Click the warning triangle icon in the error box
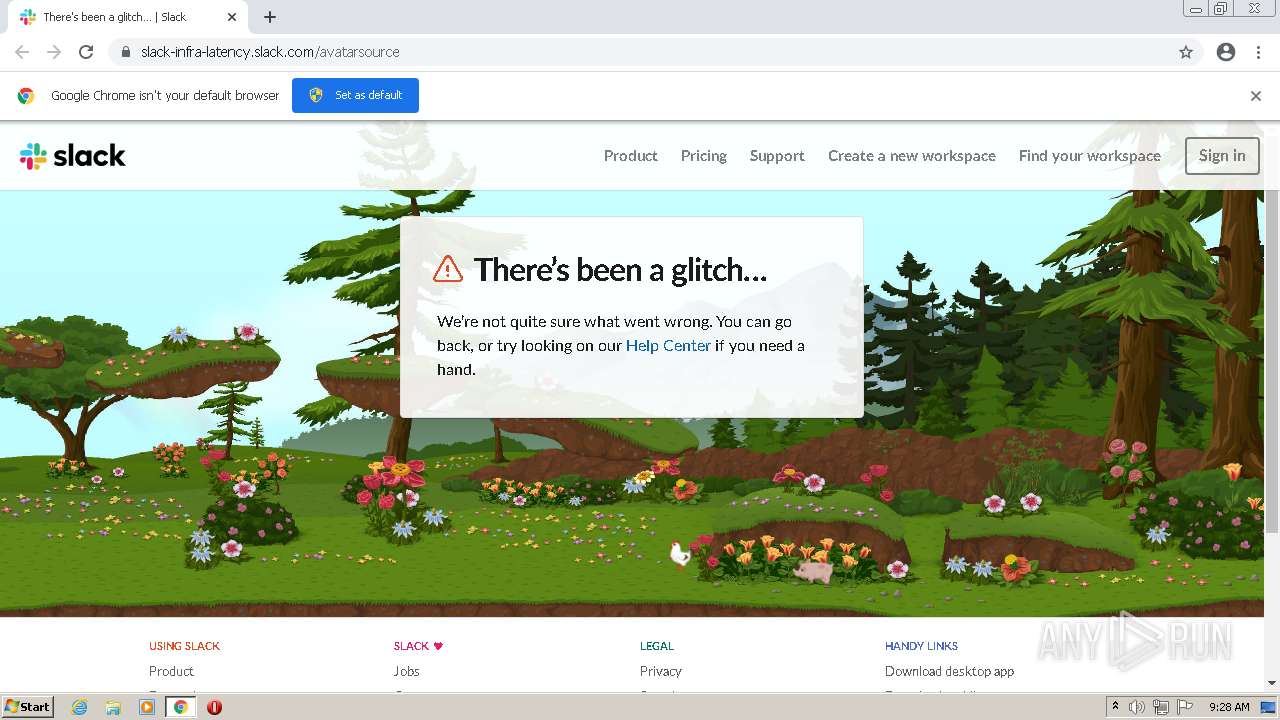Screen dimensions: 1280x720 448,268
